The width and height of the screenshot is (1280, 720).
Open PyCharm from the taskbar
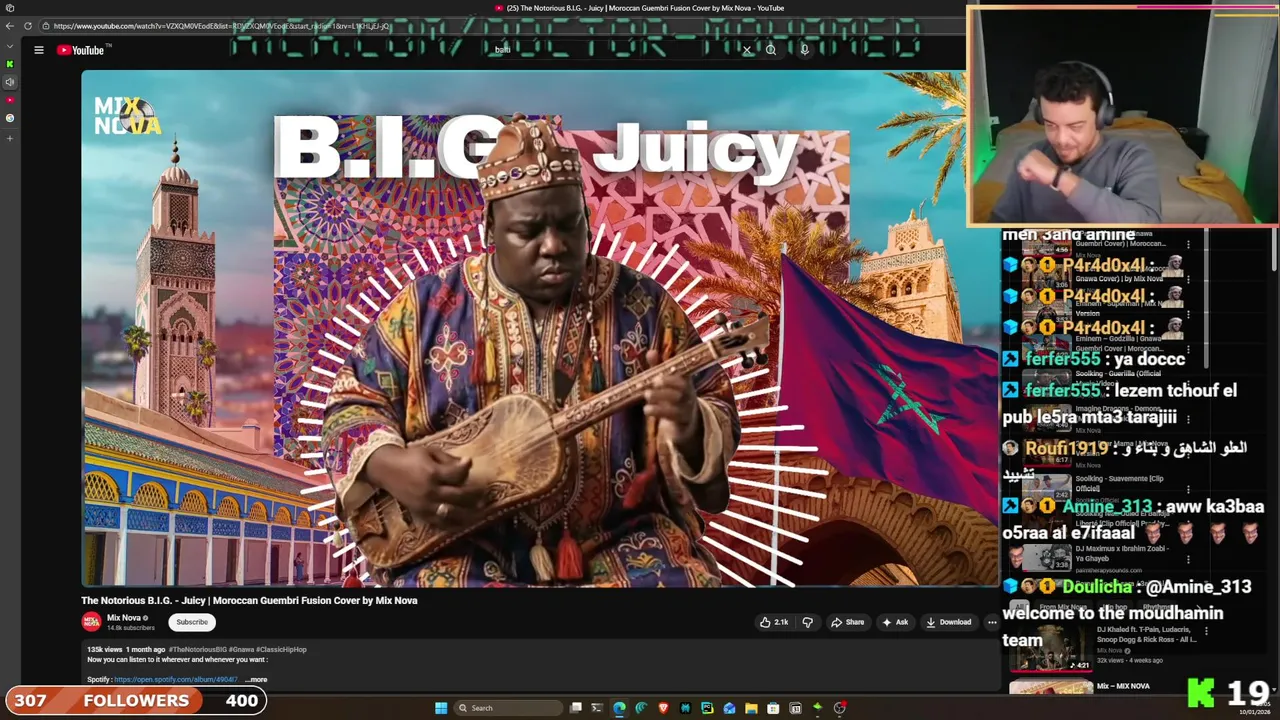[707, 708]
